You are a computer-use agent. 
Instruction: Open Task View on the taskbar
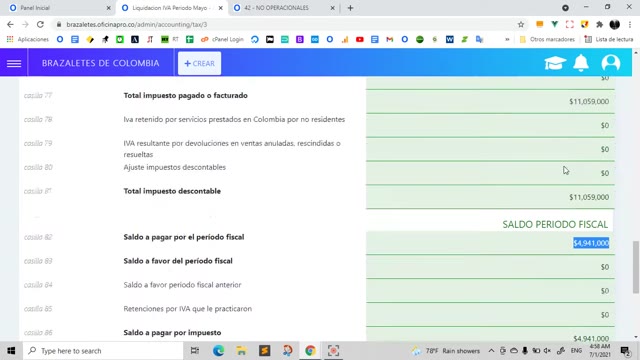tap(195, 351)
